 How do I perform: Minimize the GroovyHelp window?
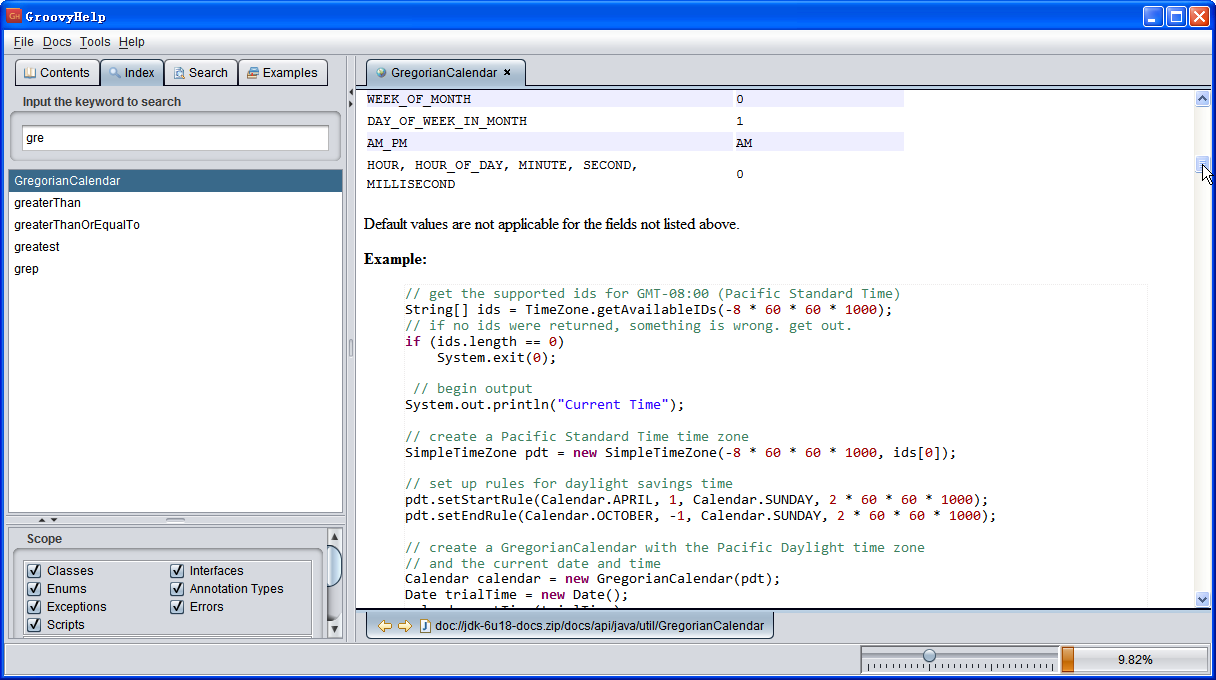point(1155,16)
